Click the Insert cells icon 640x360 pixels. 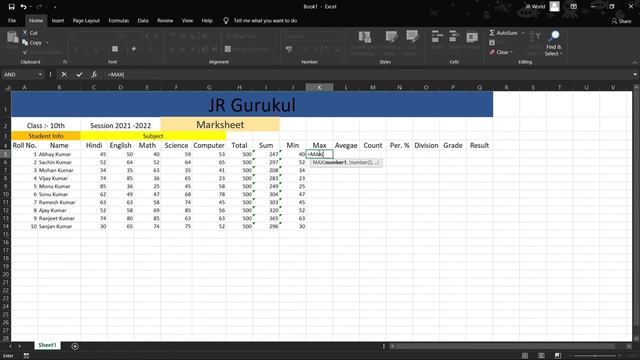click(437, 36)
